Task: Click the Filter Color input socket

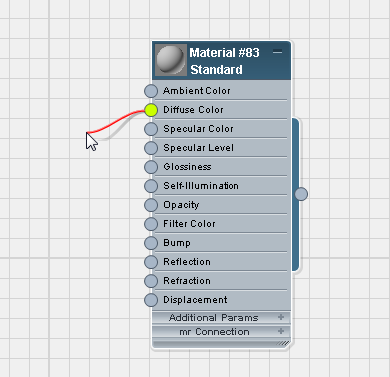Action: click(x=151, y=224)
